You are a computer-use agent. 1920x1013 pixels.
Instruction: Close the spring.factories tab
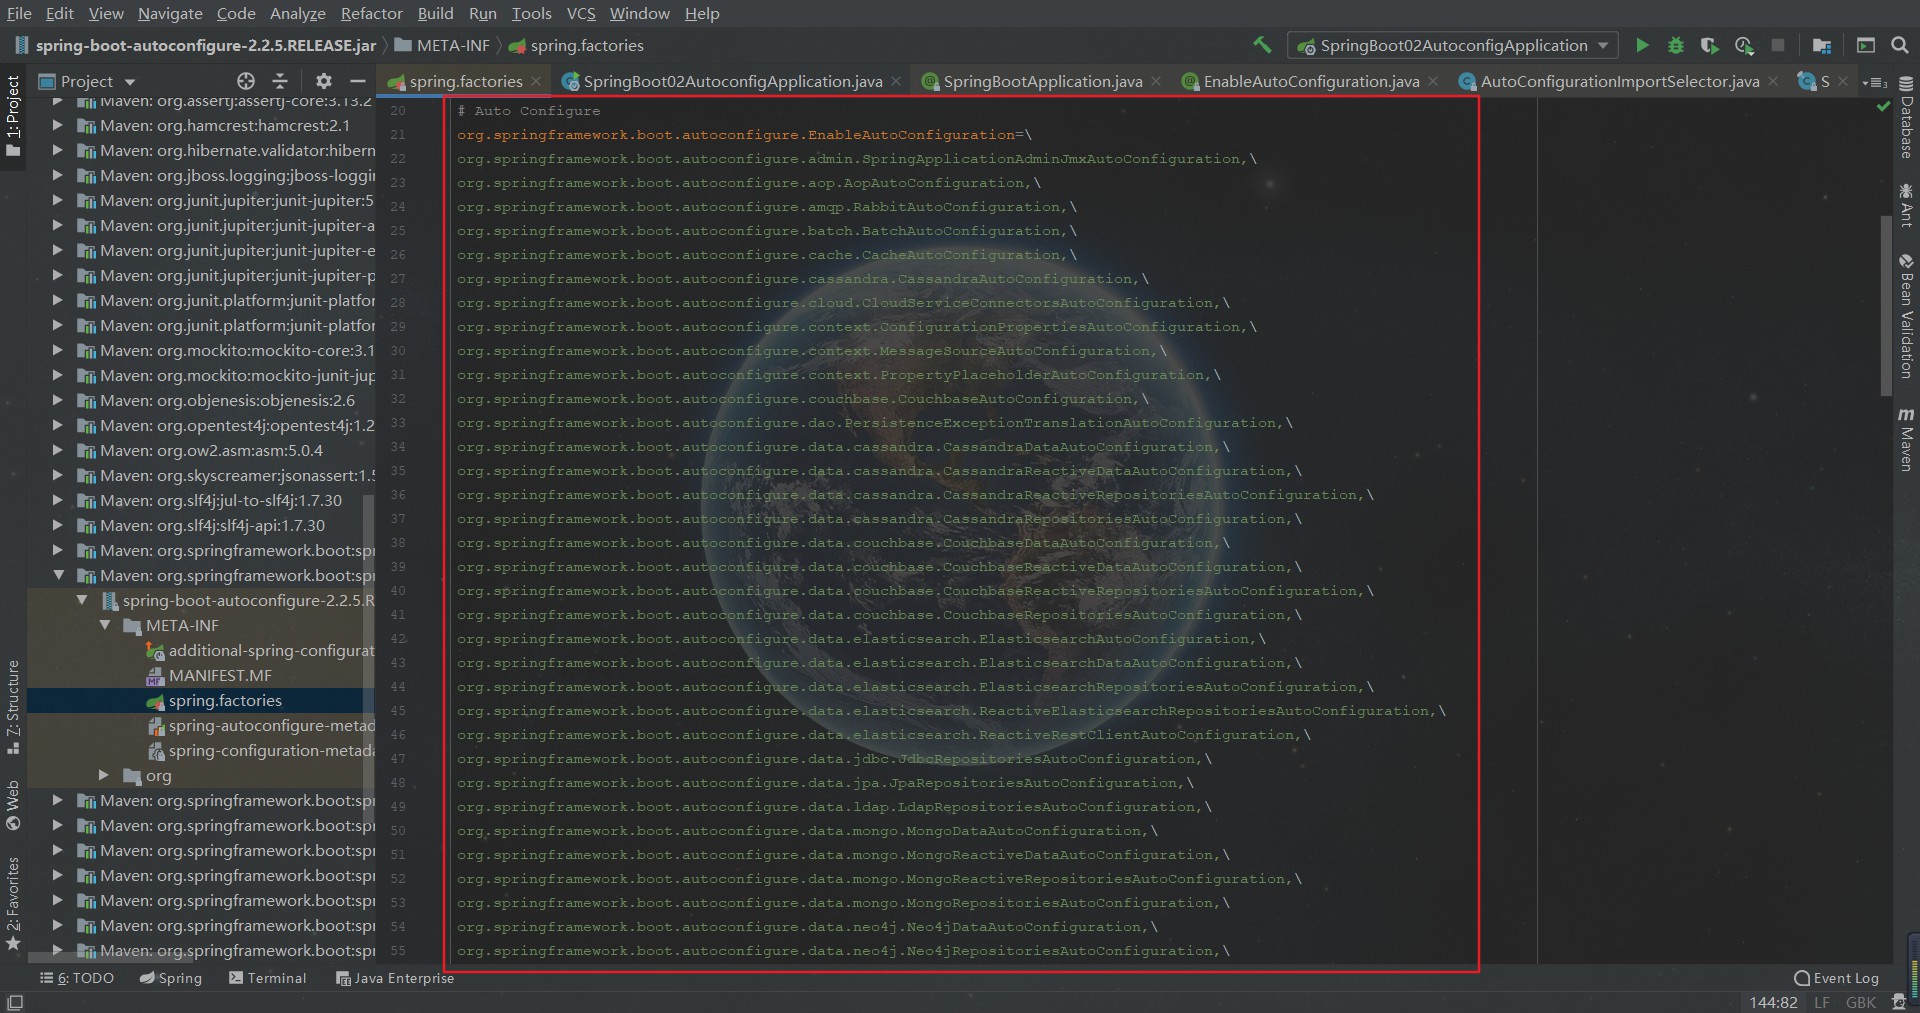pyautogui.click(x=536, y=81)
